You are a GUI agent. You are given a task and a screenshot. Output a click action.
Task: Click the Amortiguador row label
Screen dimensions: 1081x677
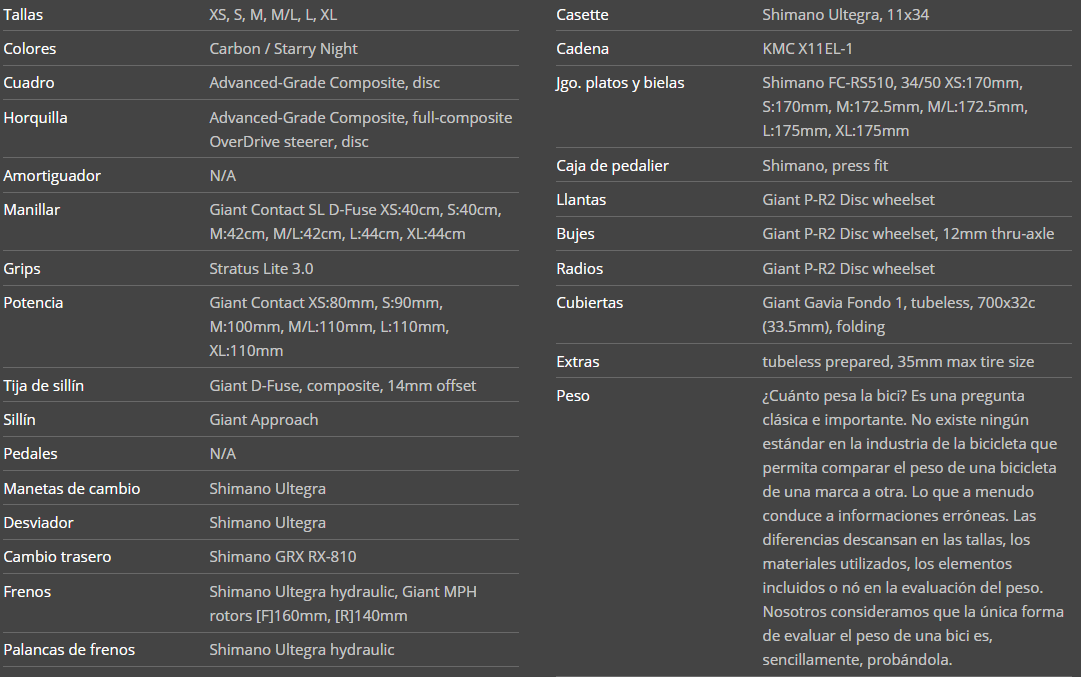tap(52, 176)
